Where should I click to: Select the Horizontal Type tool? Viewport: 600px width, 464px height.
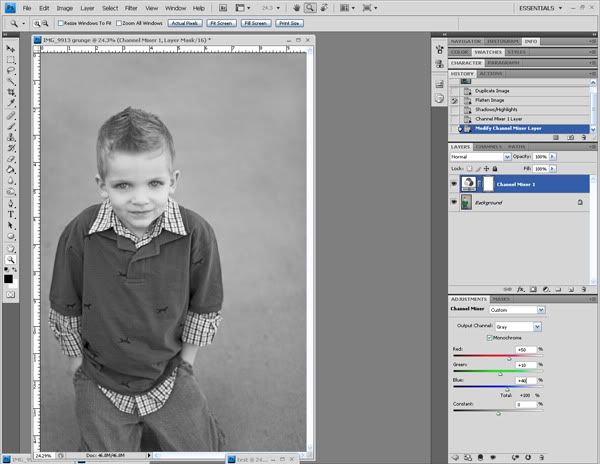[x=10, y=214]
